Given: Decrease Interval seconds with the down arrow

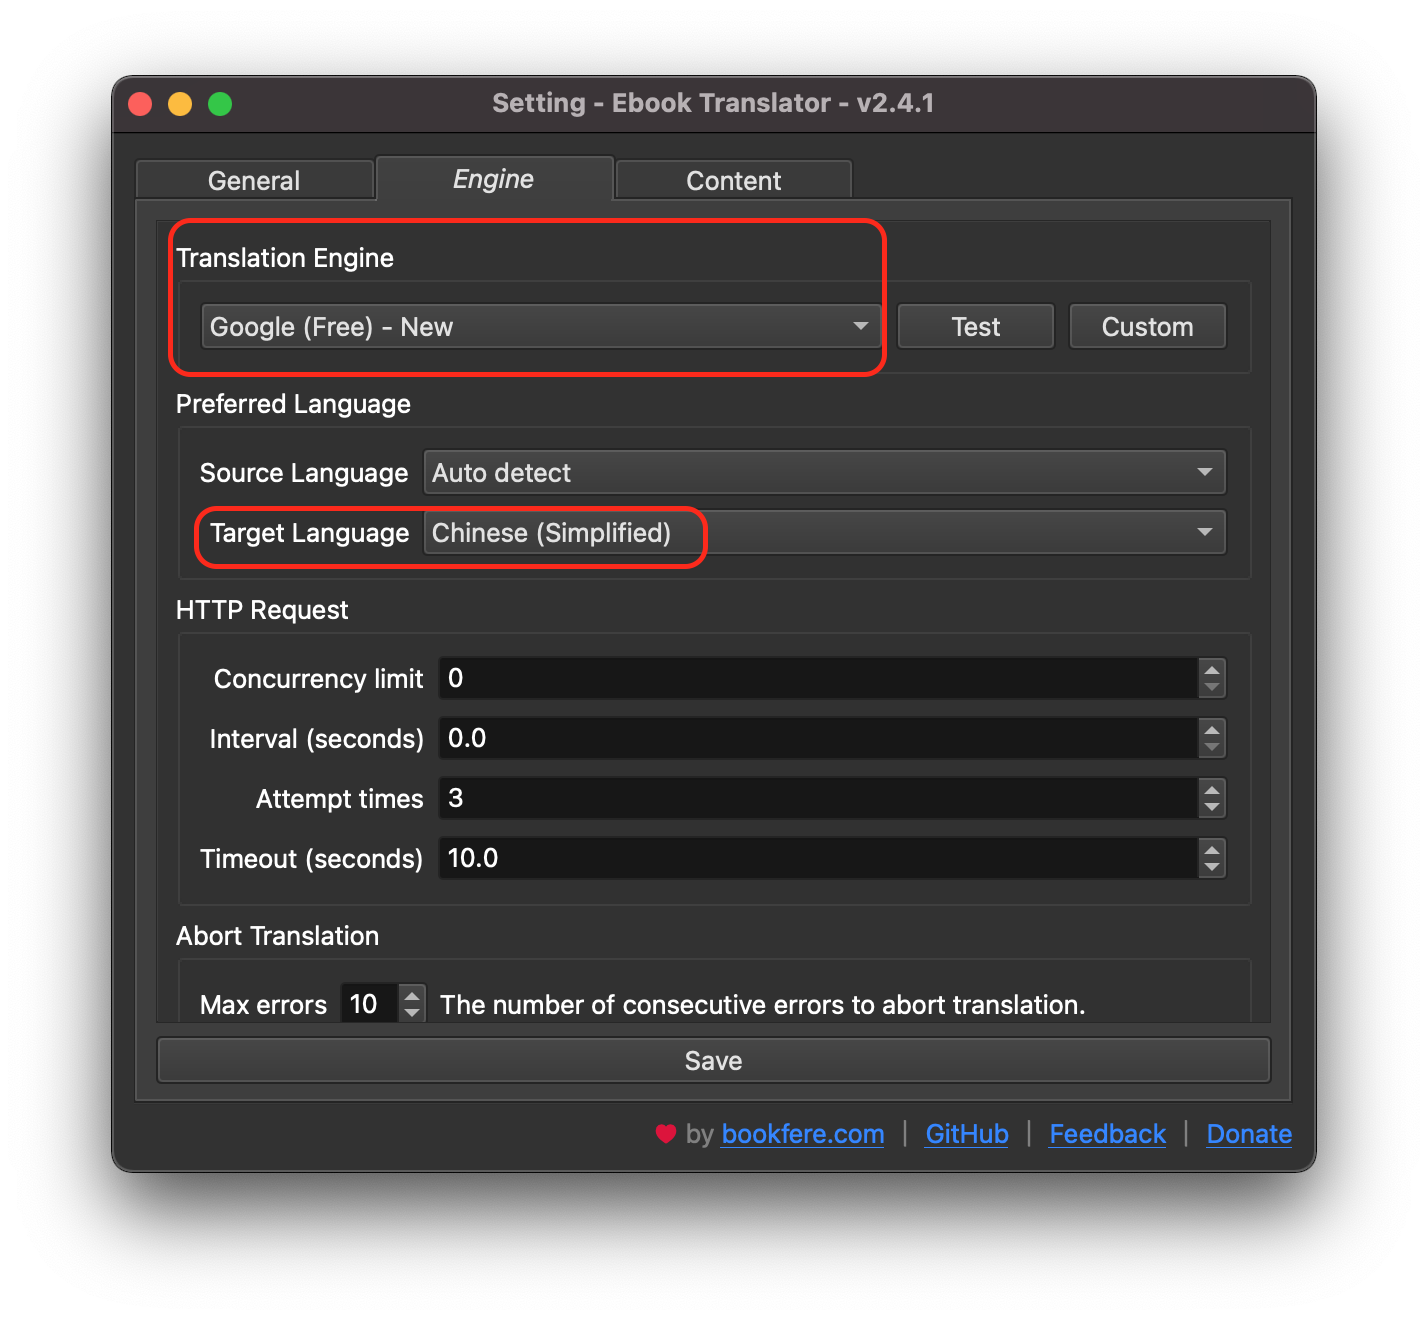Looking at the screenshot, I should point(1211,746).
